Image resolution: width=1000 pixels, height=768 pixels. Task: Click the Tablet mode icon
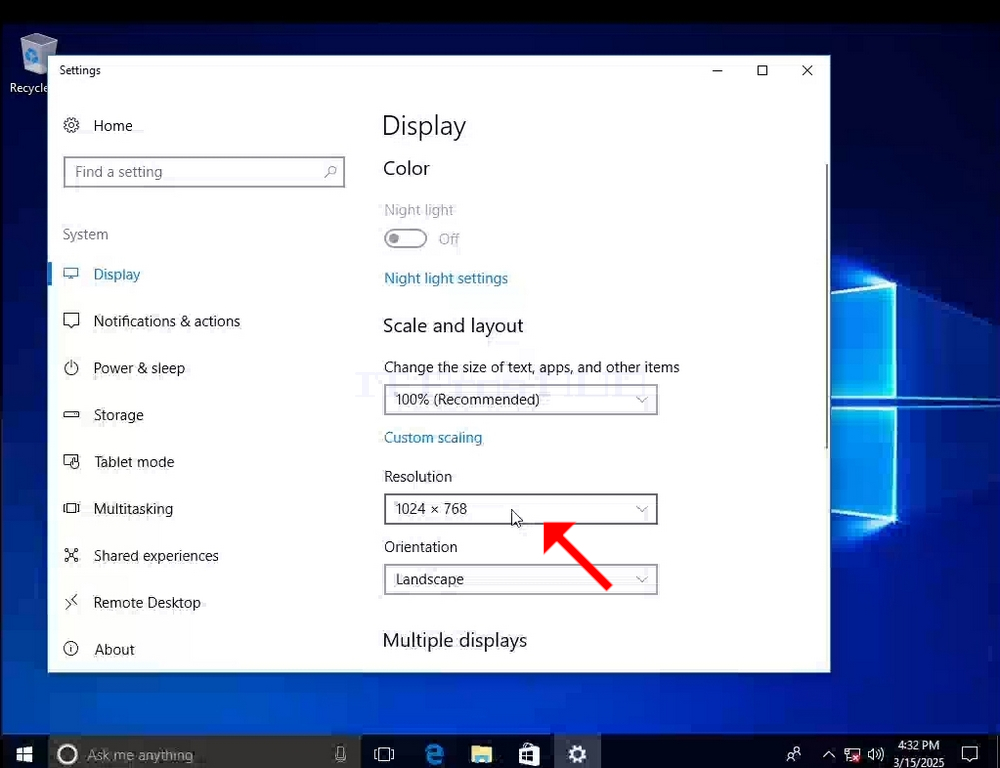click(x=71, y=461)
